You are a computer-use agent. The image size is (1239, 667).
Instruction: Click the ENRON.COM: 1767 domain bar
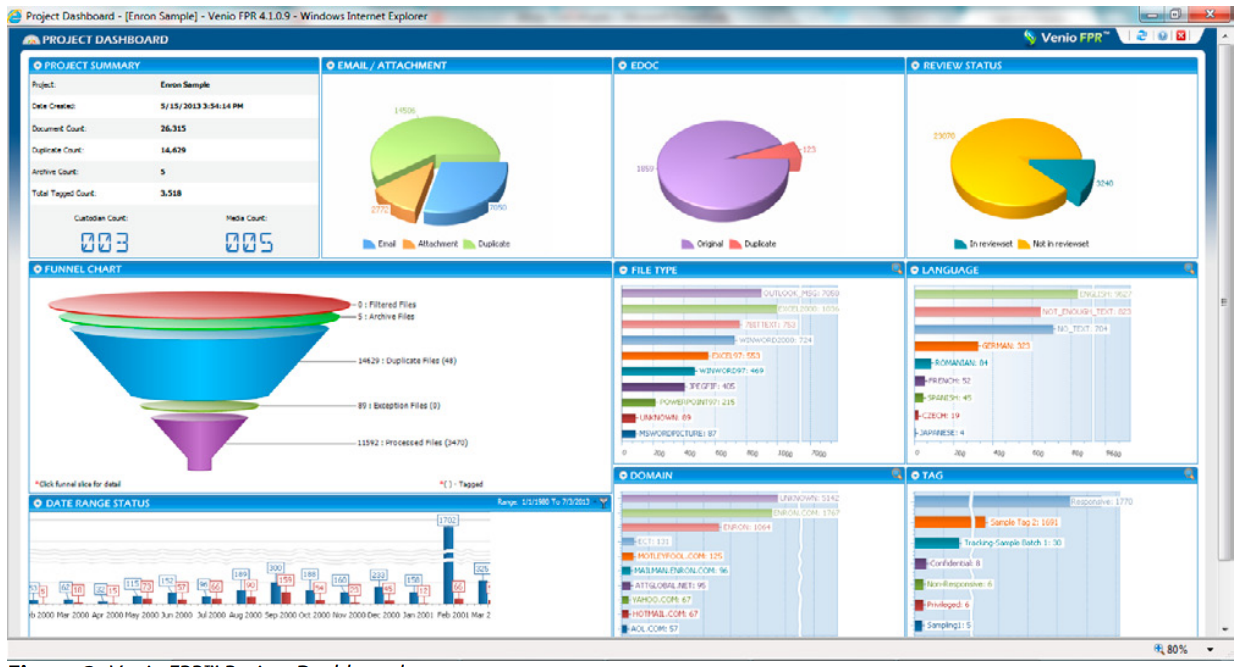pyautogui.click(x=696, y=512)
